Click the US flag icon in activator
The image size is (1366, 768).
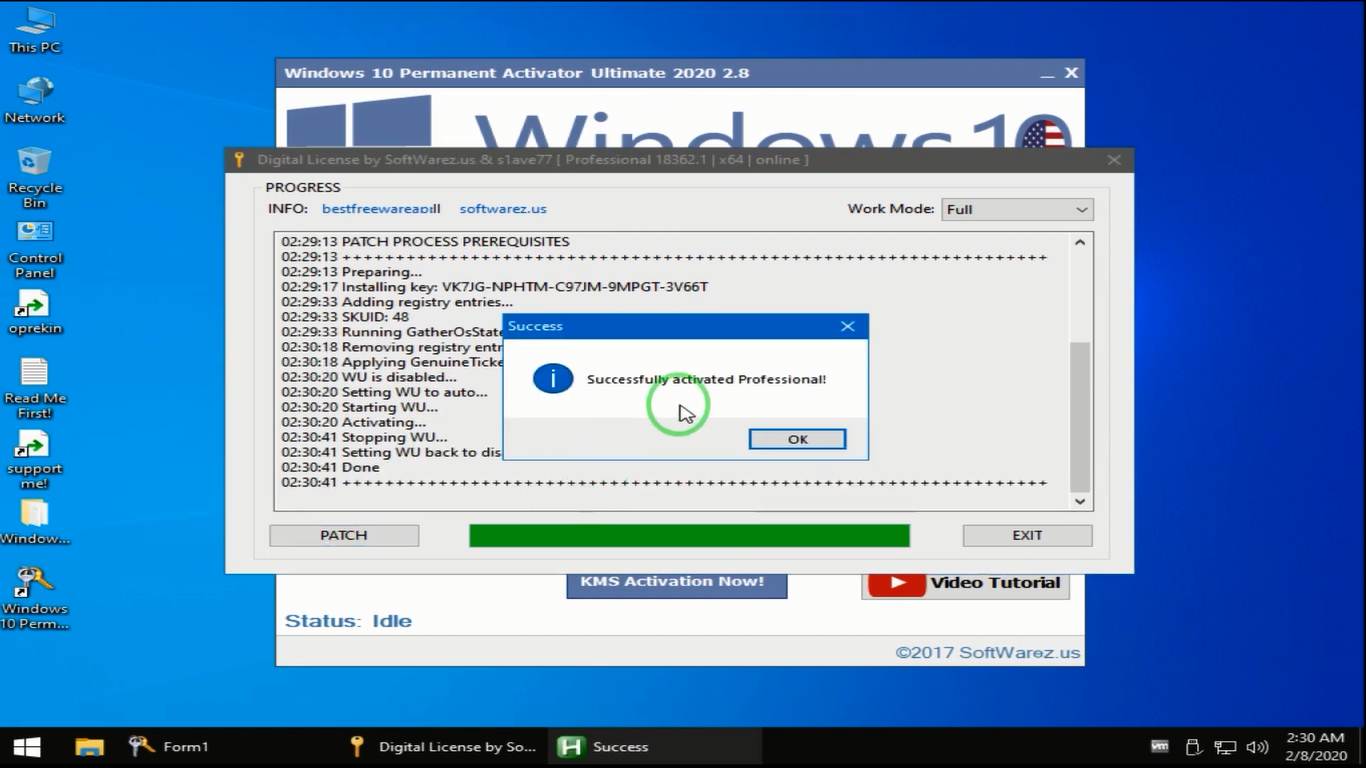click(x=1044, y=132)
